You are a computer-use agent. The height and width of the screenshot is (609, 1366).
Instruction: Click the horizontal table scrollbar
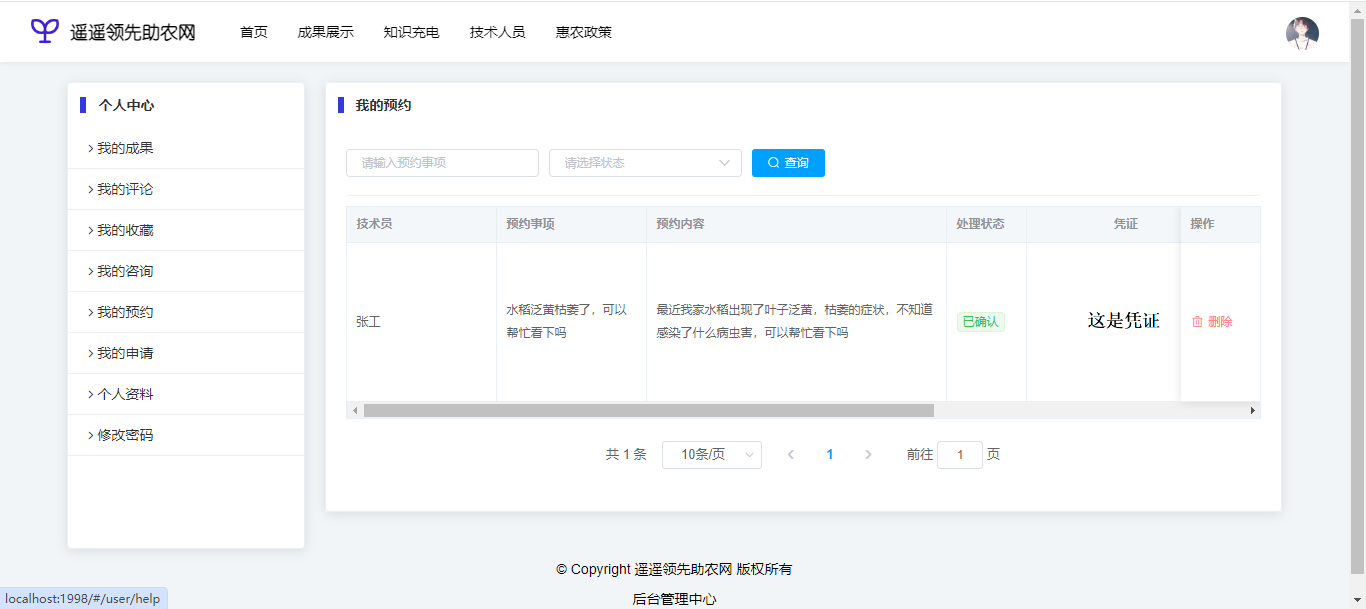(648, 410)
